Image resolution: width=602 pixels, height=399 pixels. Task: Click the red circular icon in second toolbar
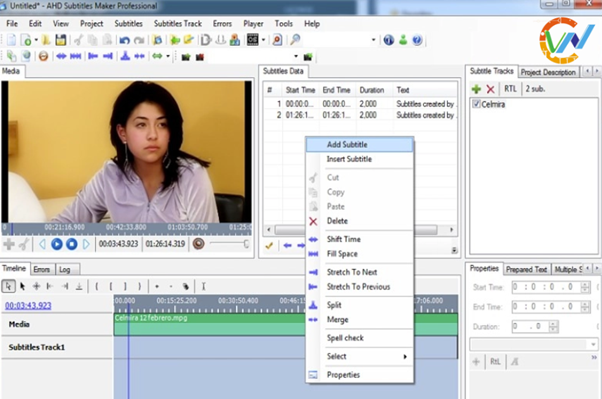click(x=43, y=56)
